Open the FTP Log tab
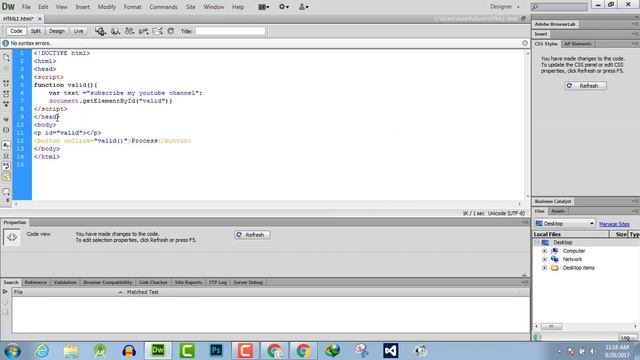640x360 pixels. (x=218, y=282)
